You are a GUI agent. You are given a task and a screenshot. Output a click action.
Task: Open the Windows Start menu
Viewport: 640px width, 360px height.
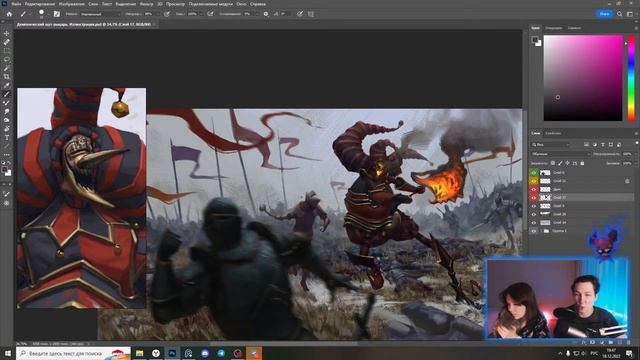(8, 353)
